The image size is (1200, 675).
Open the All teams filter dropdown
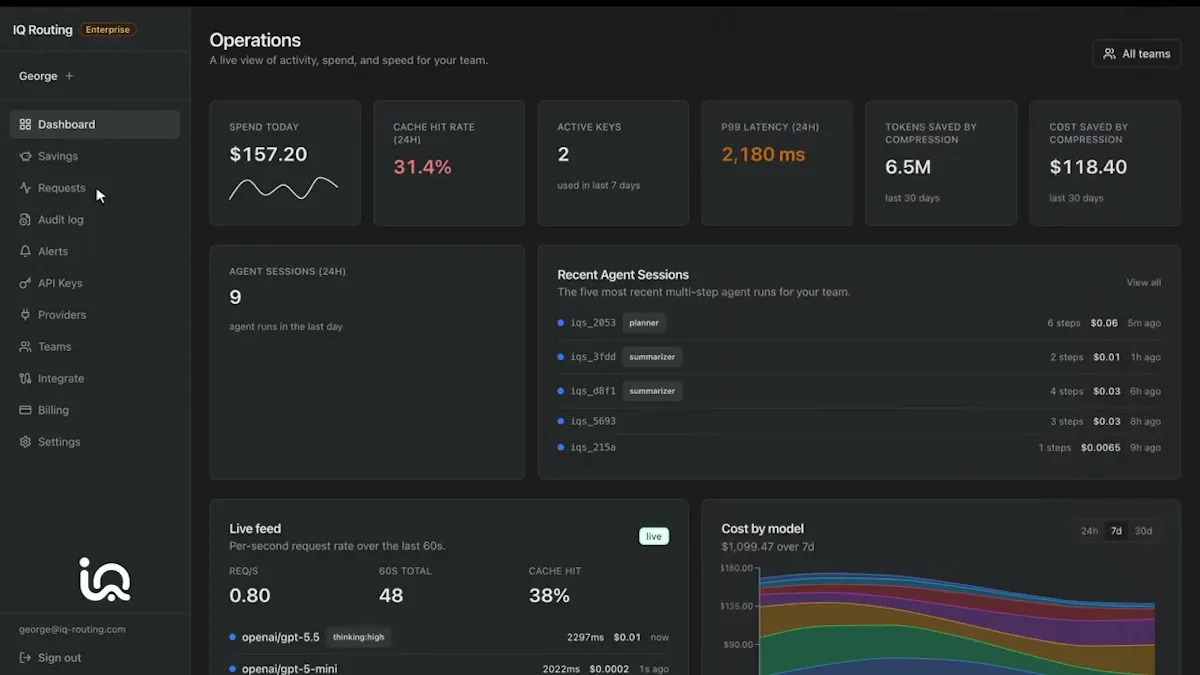point(1137,54)
